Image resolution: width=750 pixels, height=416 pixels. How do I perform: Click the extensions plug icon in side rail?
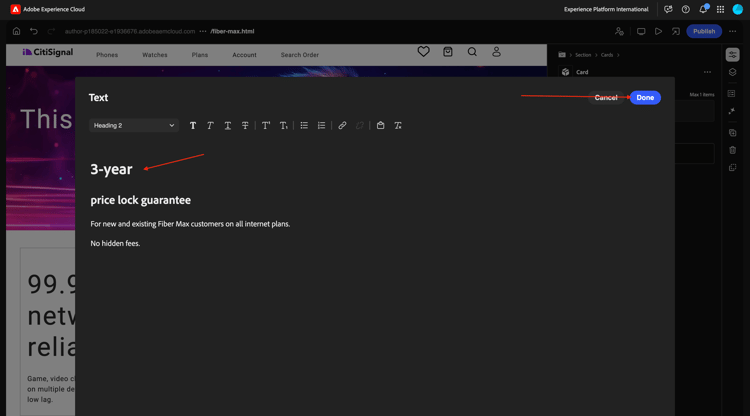(x=732, y=111)
